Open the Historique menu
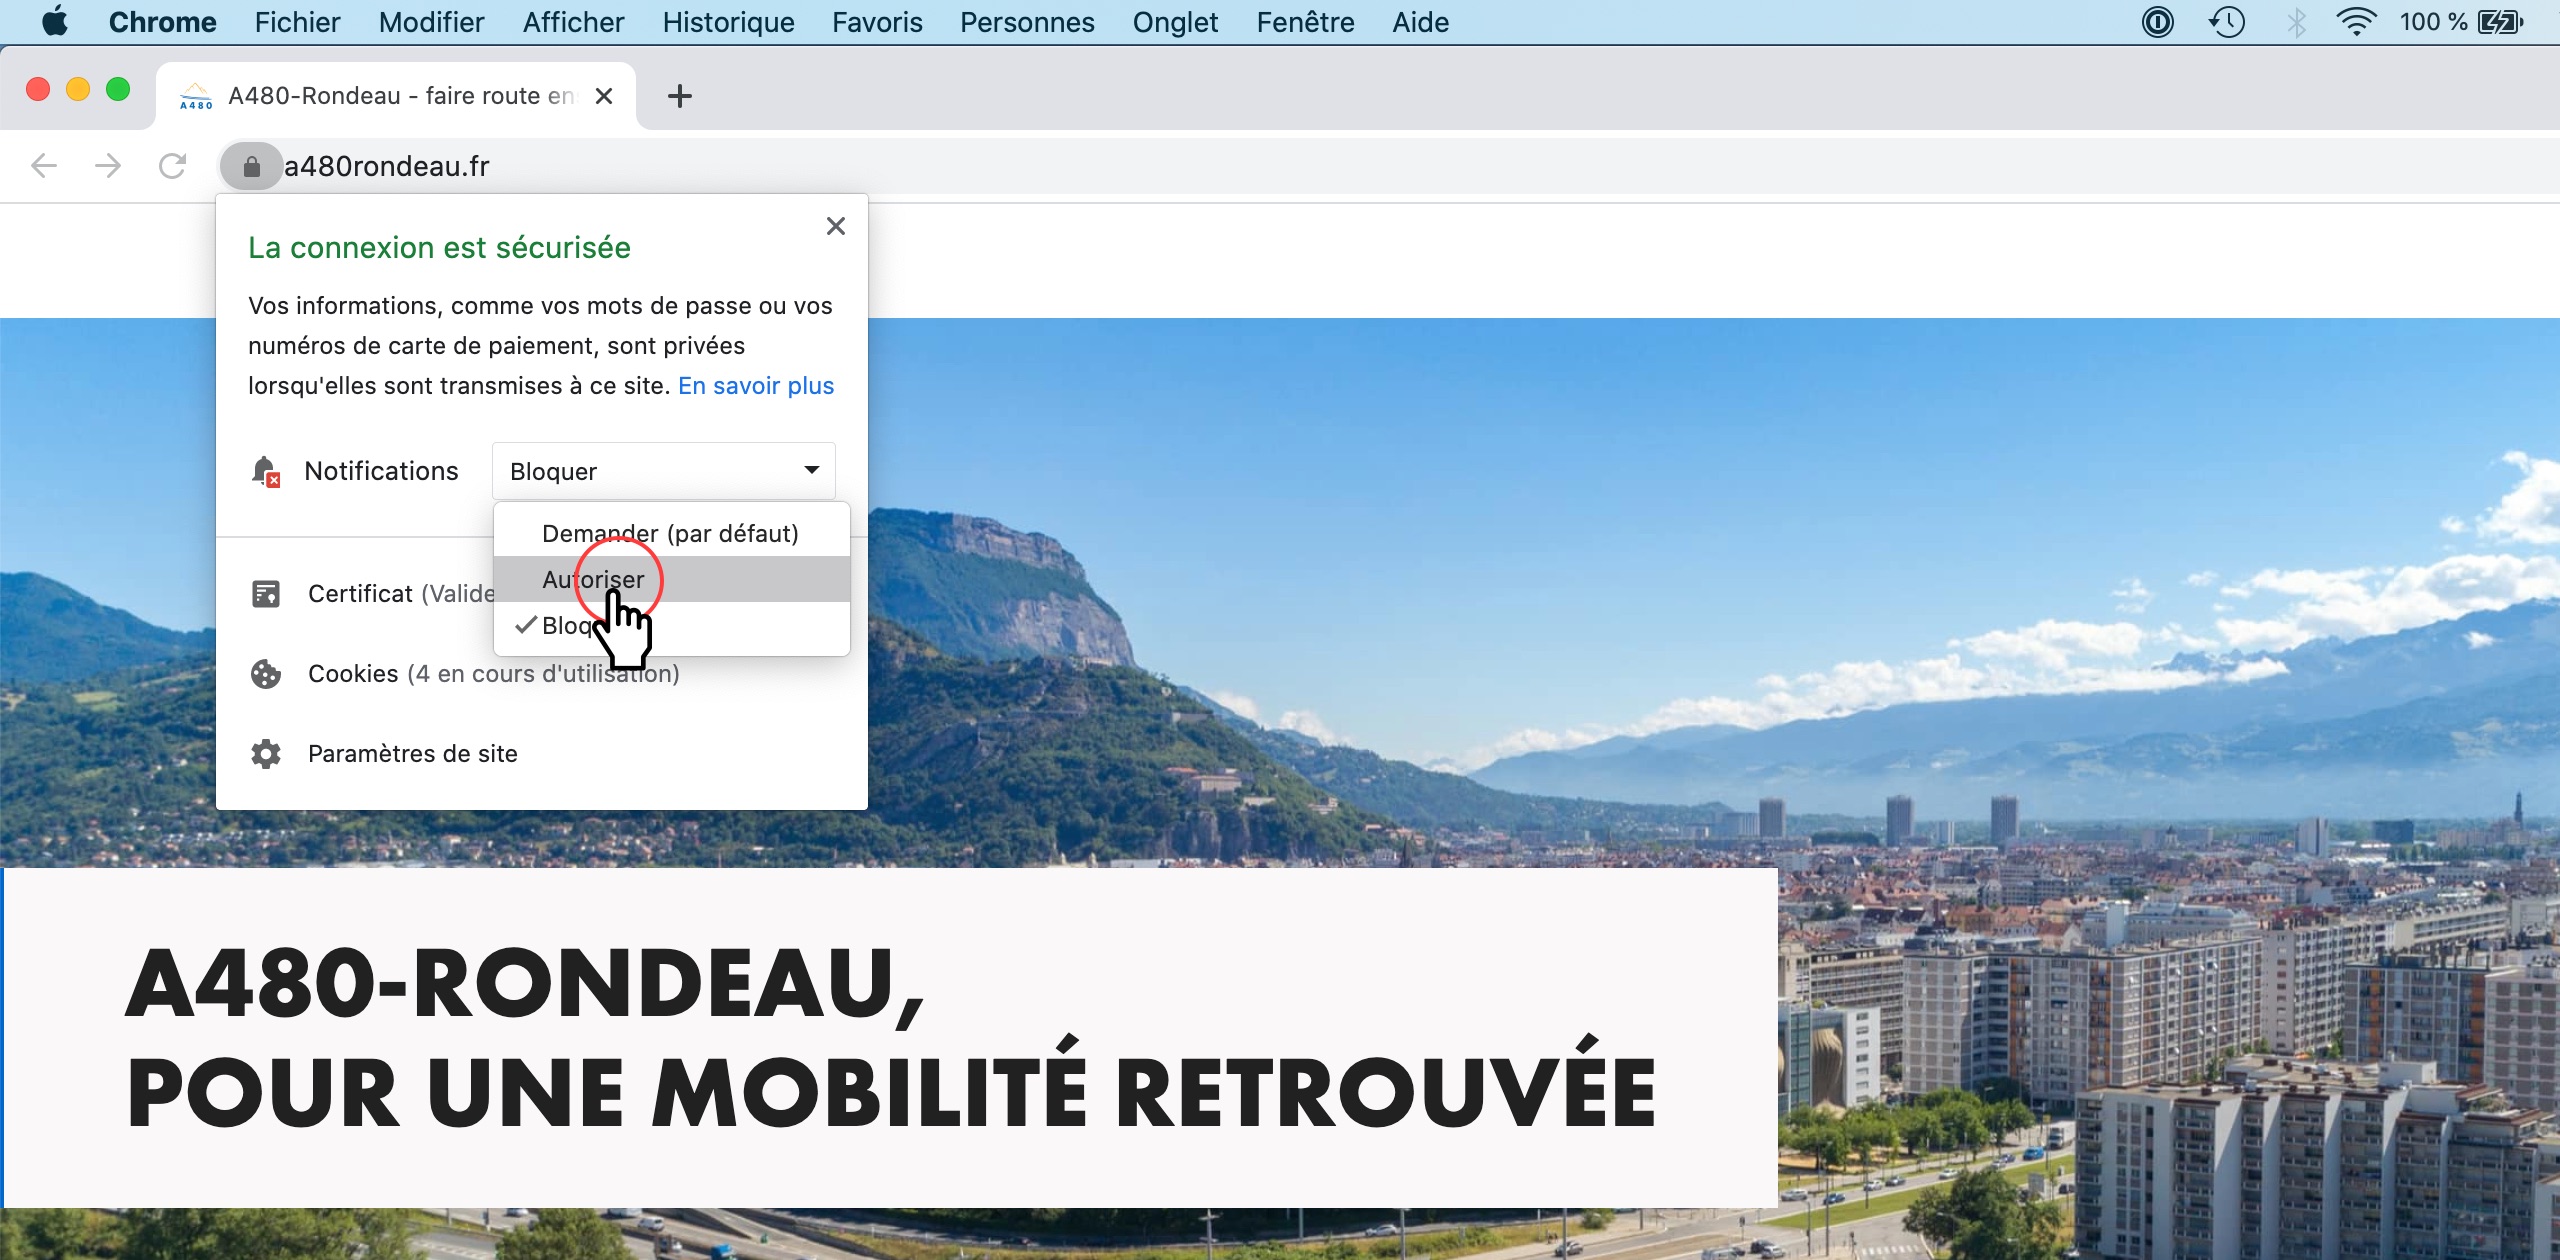Viewport: 2560px width, 1260px height. click(728, 22)
